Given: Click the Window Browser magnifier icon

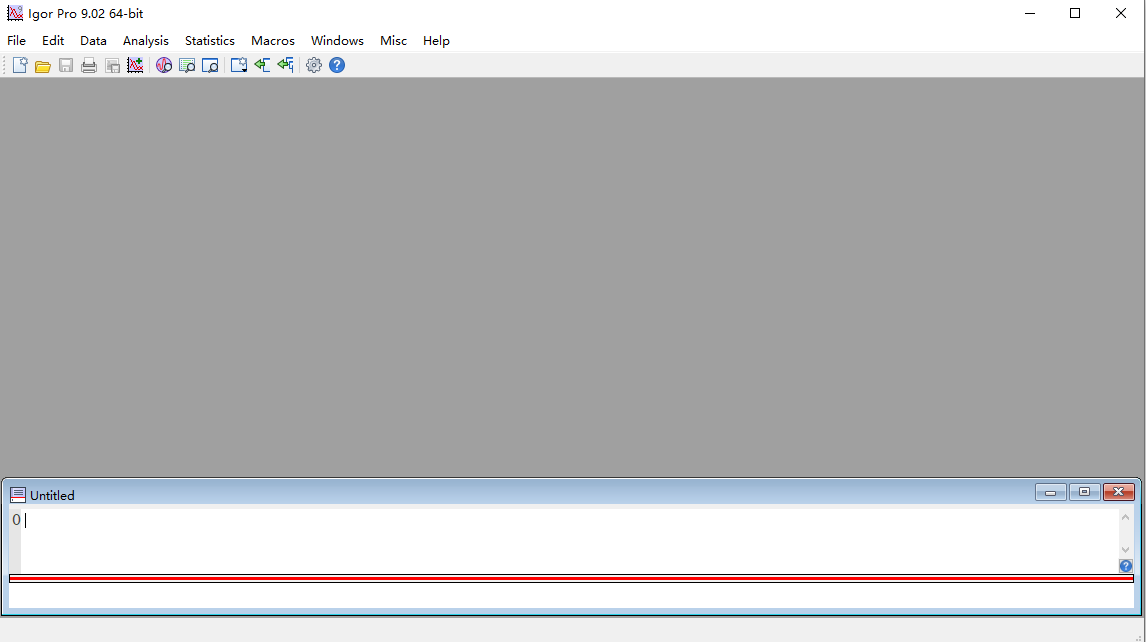Looking at the screenshot, I should pos(210,65).
